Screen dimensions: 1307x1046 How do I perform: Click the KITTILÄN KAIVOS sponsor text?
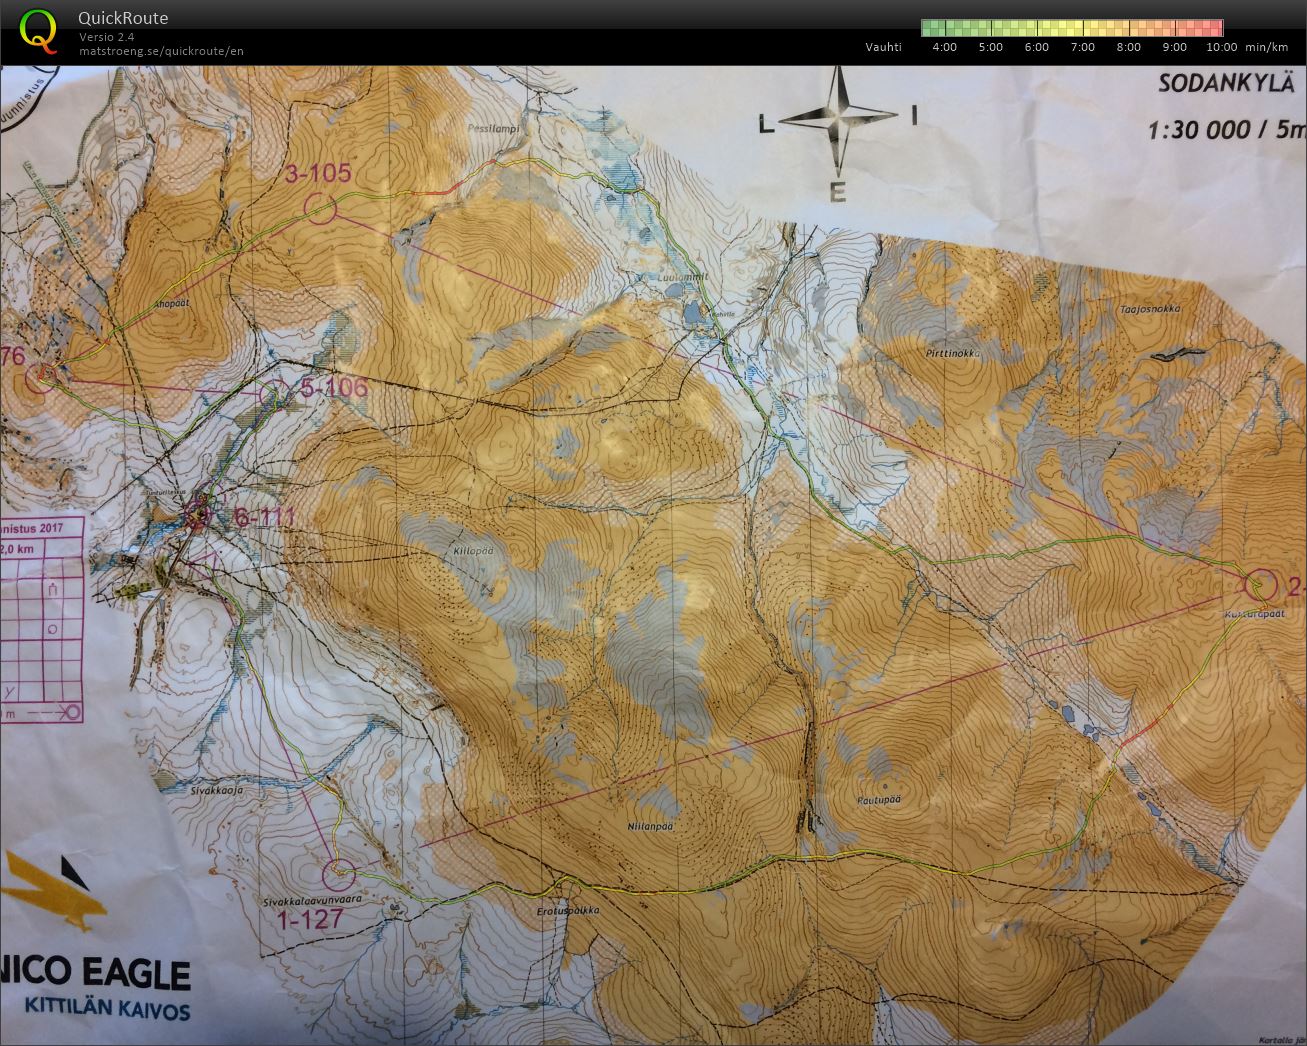(107, 1010)
